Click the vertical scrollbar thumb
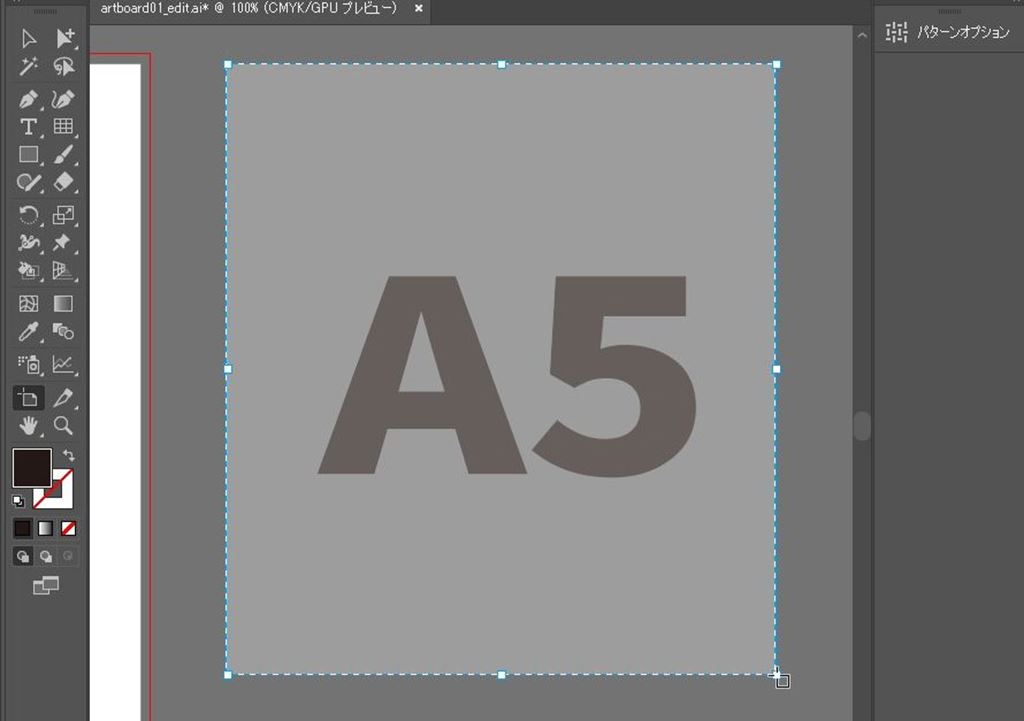The image size is (1024, 721). click(x=862, y=426)
